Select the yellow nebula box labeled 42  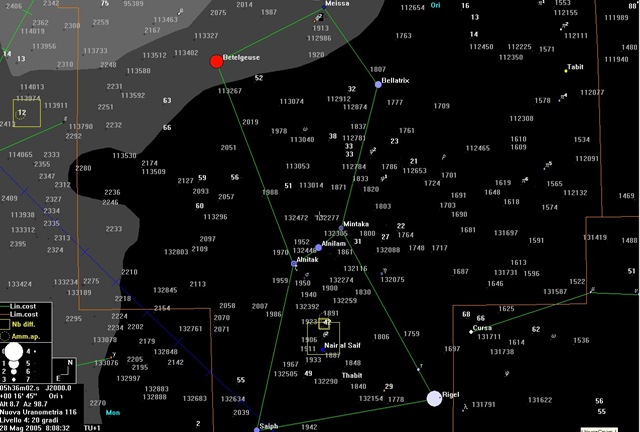[324, 323]
